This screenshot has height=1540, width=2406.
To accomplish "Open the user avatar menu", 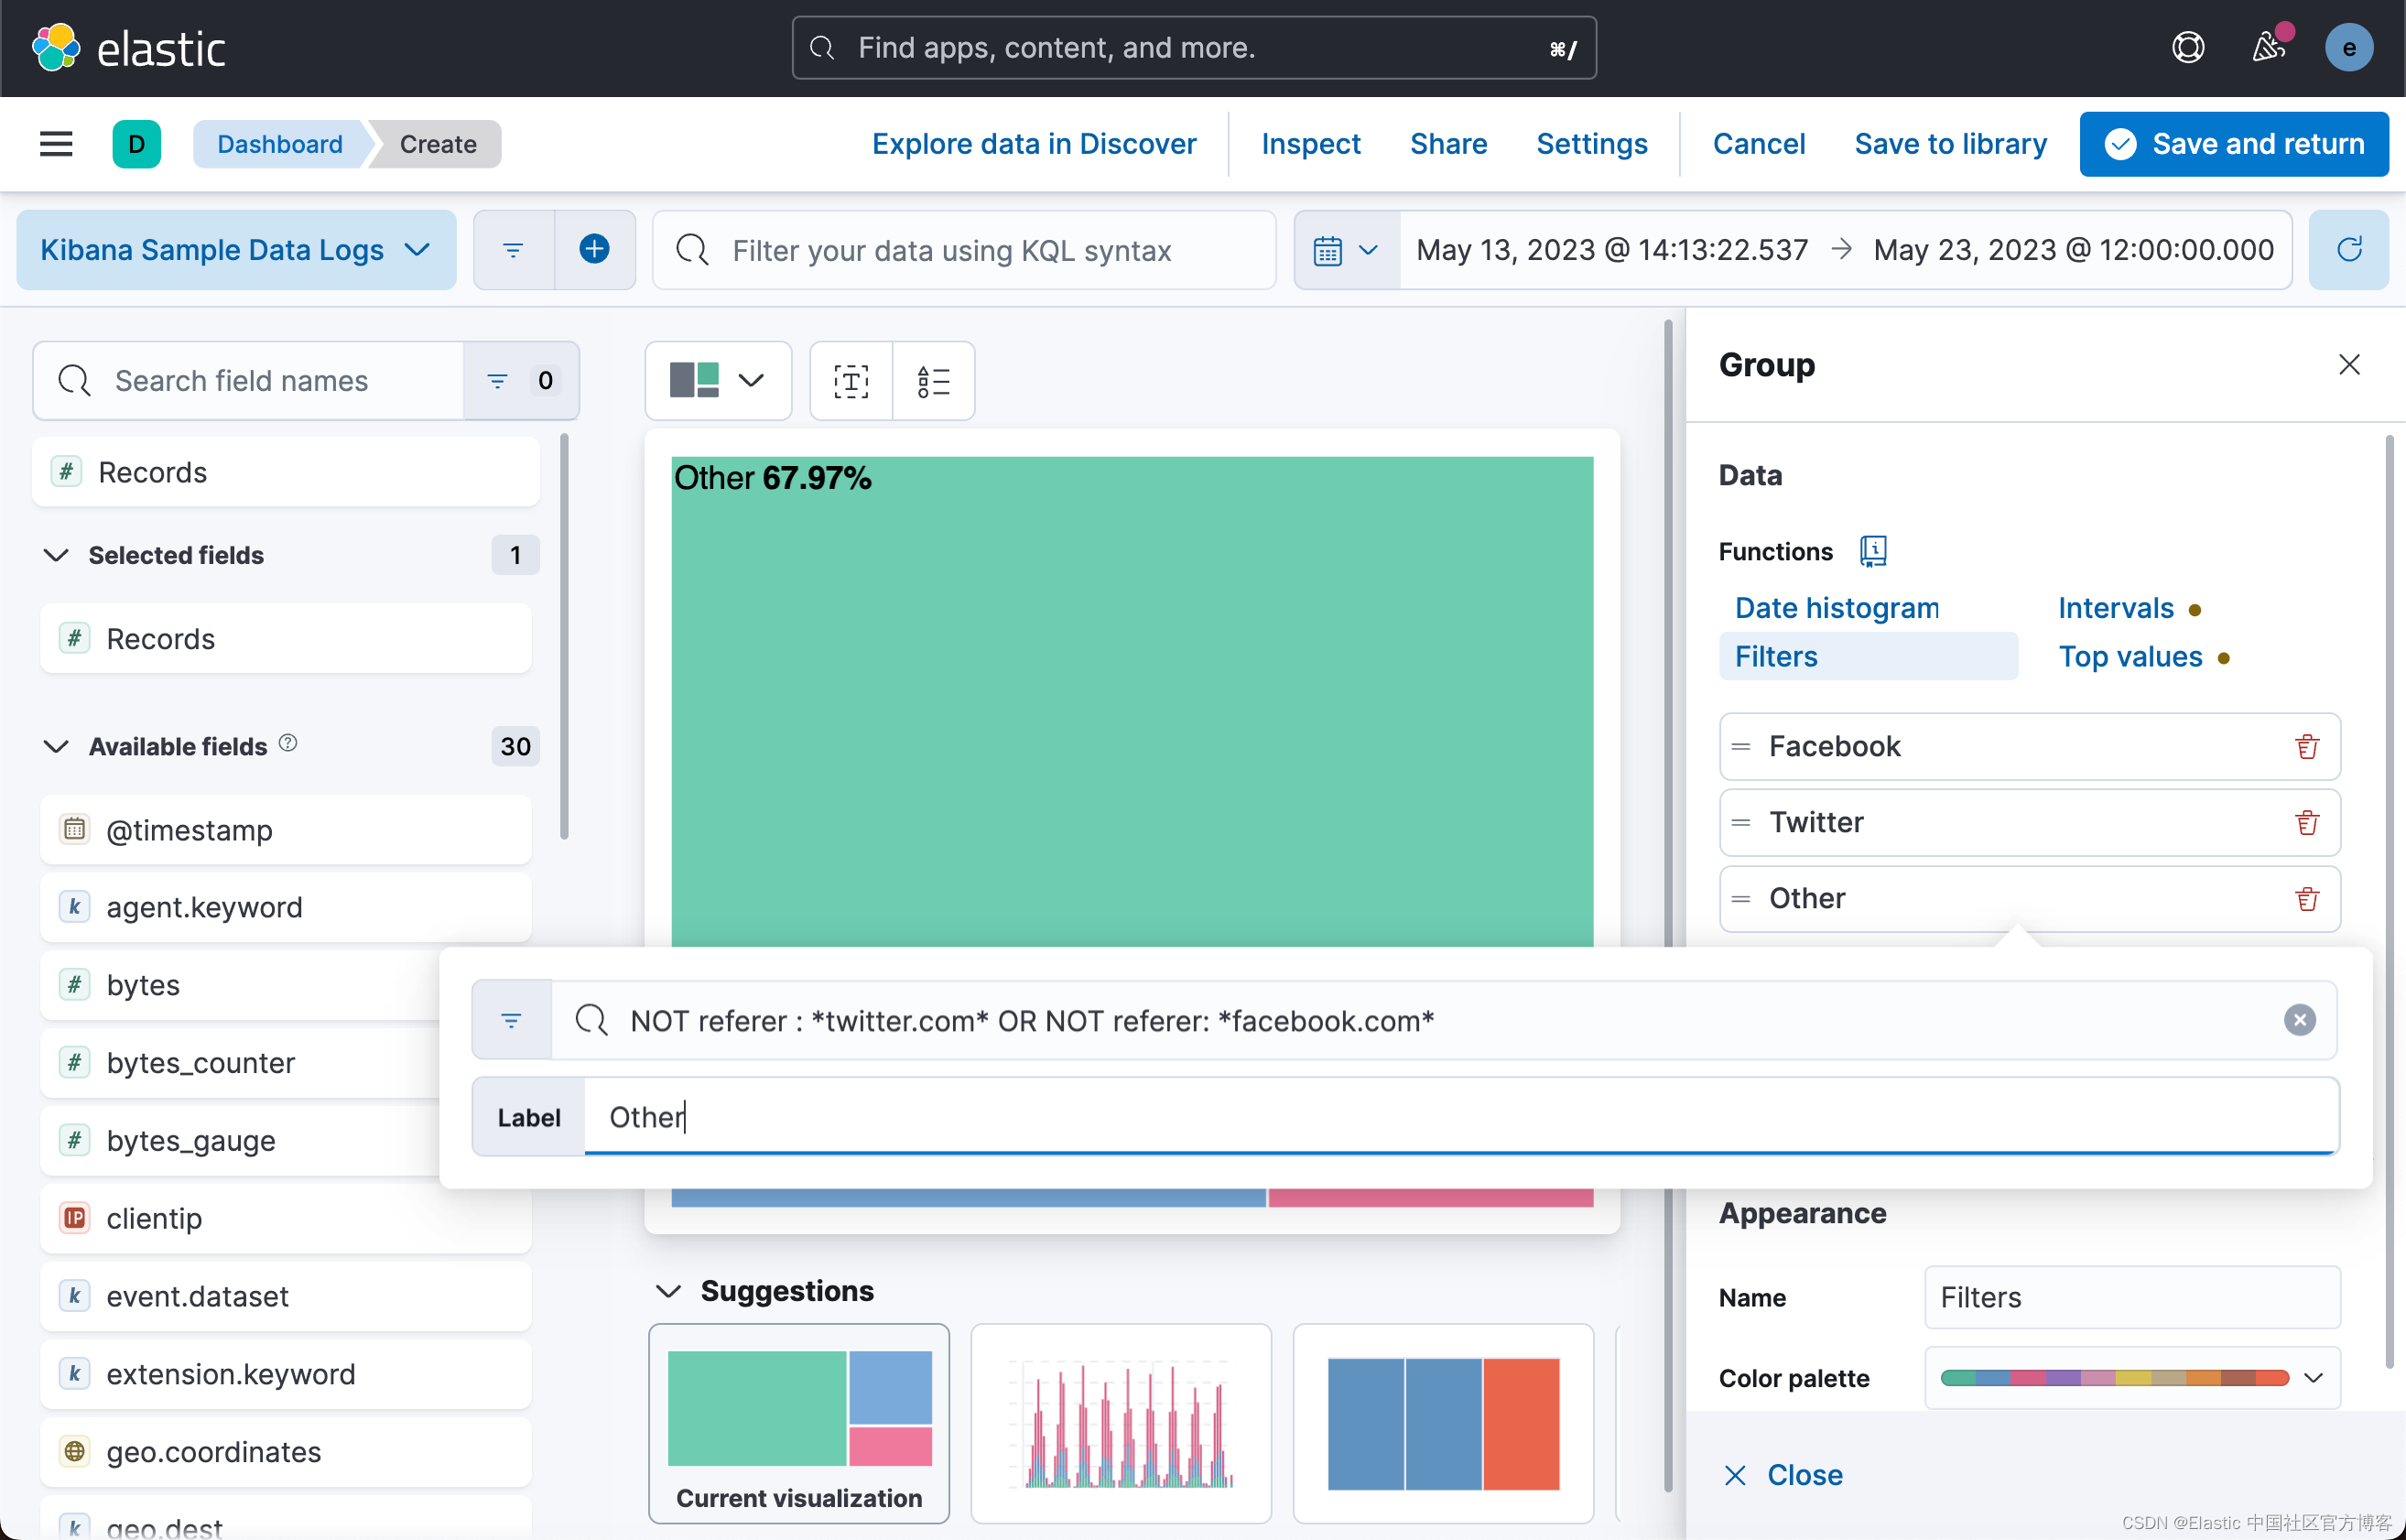I will tap(2348, 47).
